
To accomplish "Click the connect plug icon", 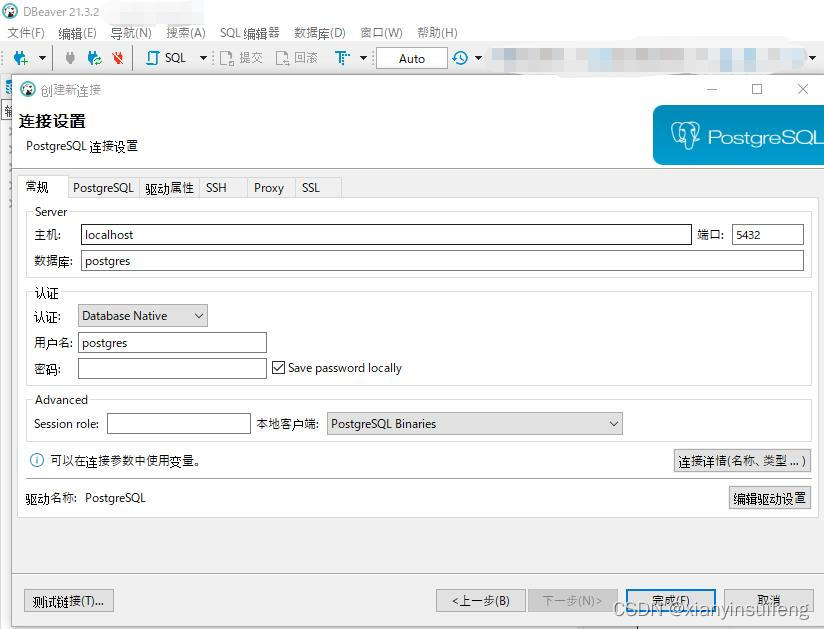I will (69, 58).
